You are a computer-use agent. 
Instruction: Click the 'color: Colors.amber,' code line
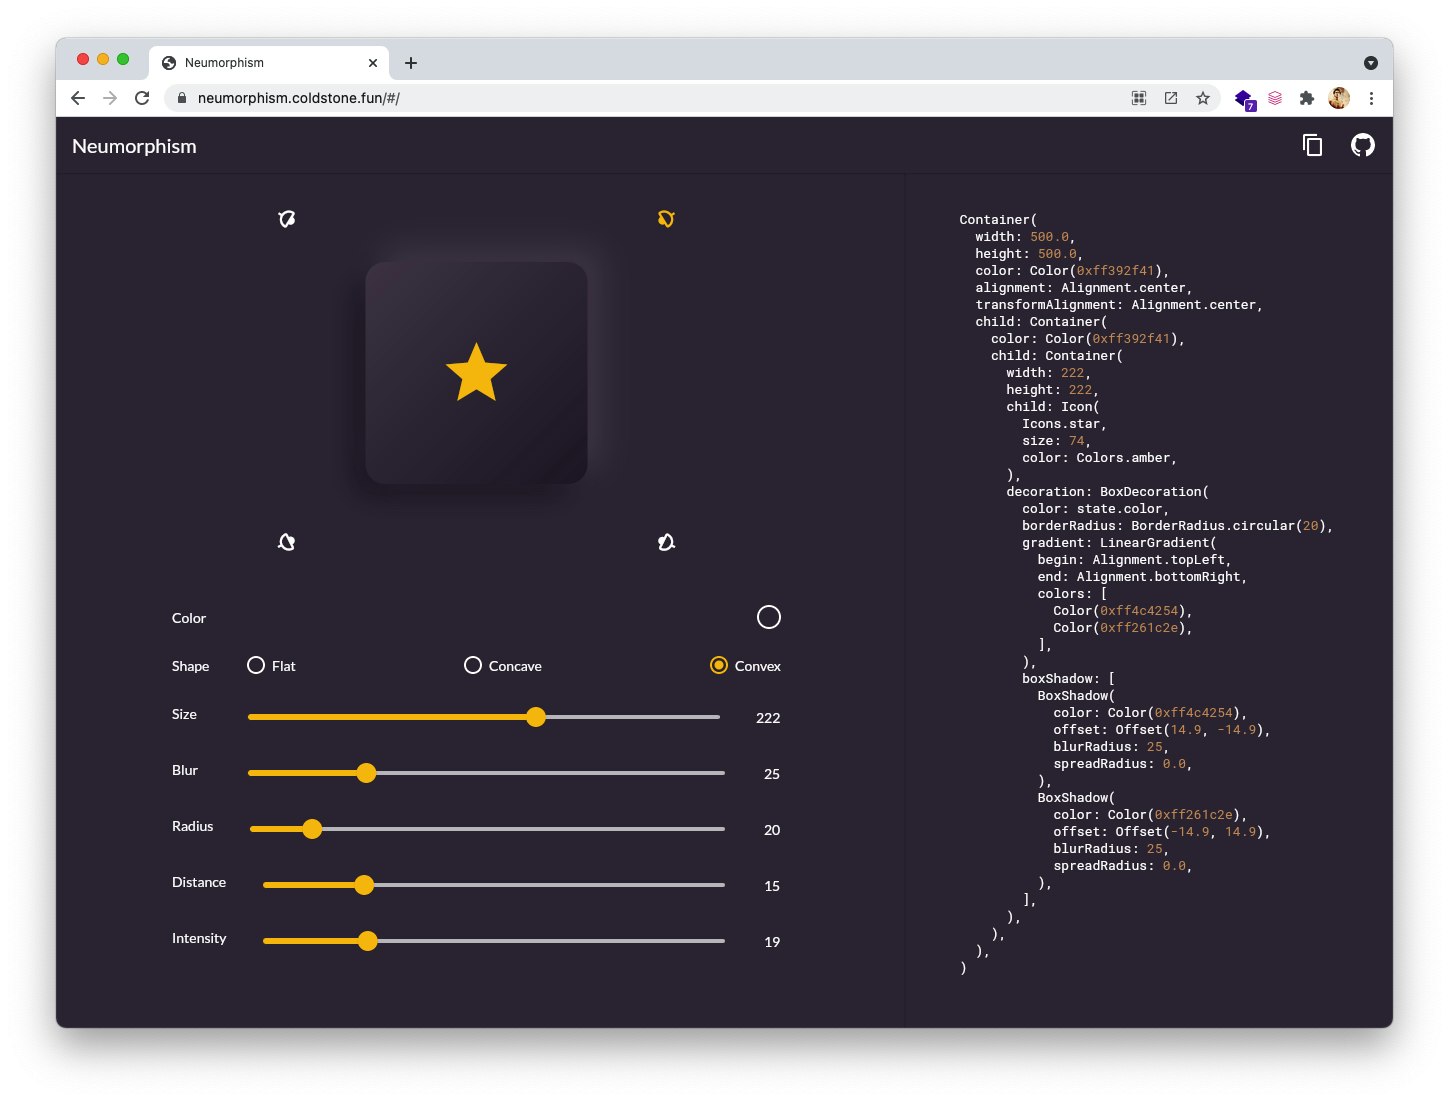click(x=1099, y=458)
